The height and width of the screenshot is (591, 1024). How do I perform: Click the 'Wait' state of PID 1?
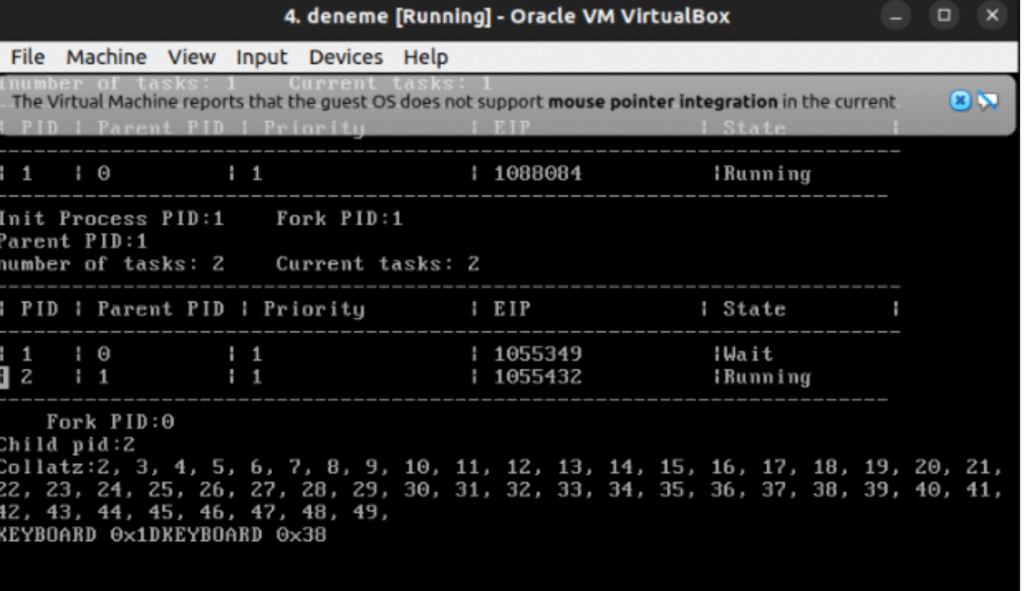(x=748, y=354)
